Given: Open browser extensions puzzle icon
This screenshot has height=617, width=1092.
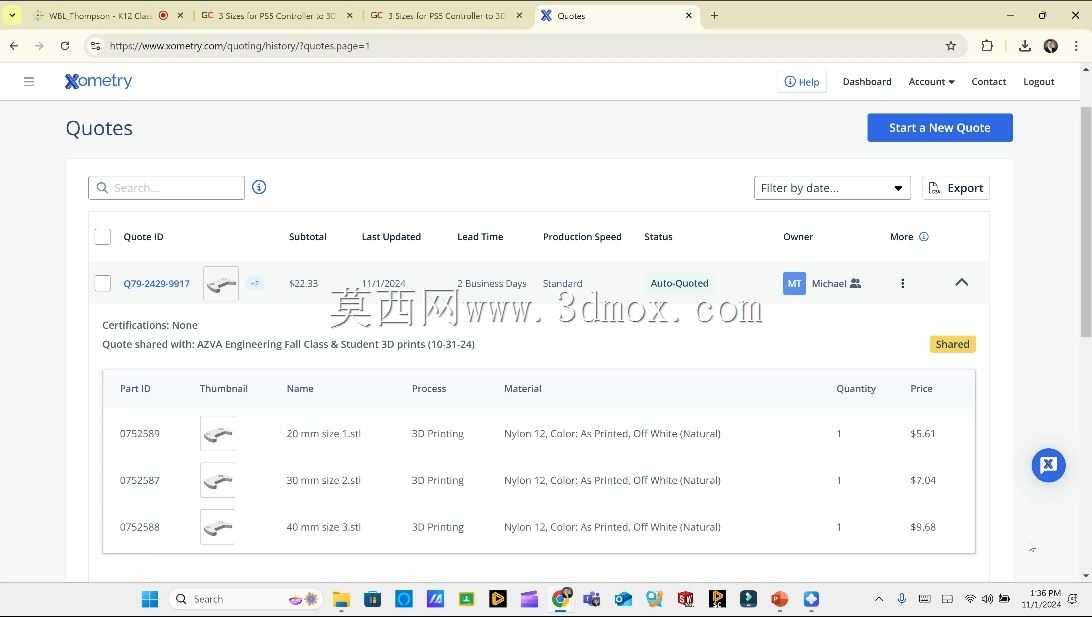Looking at the screenshot, I should (x=987, y=46).
